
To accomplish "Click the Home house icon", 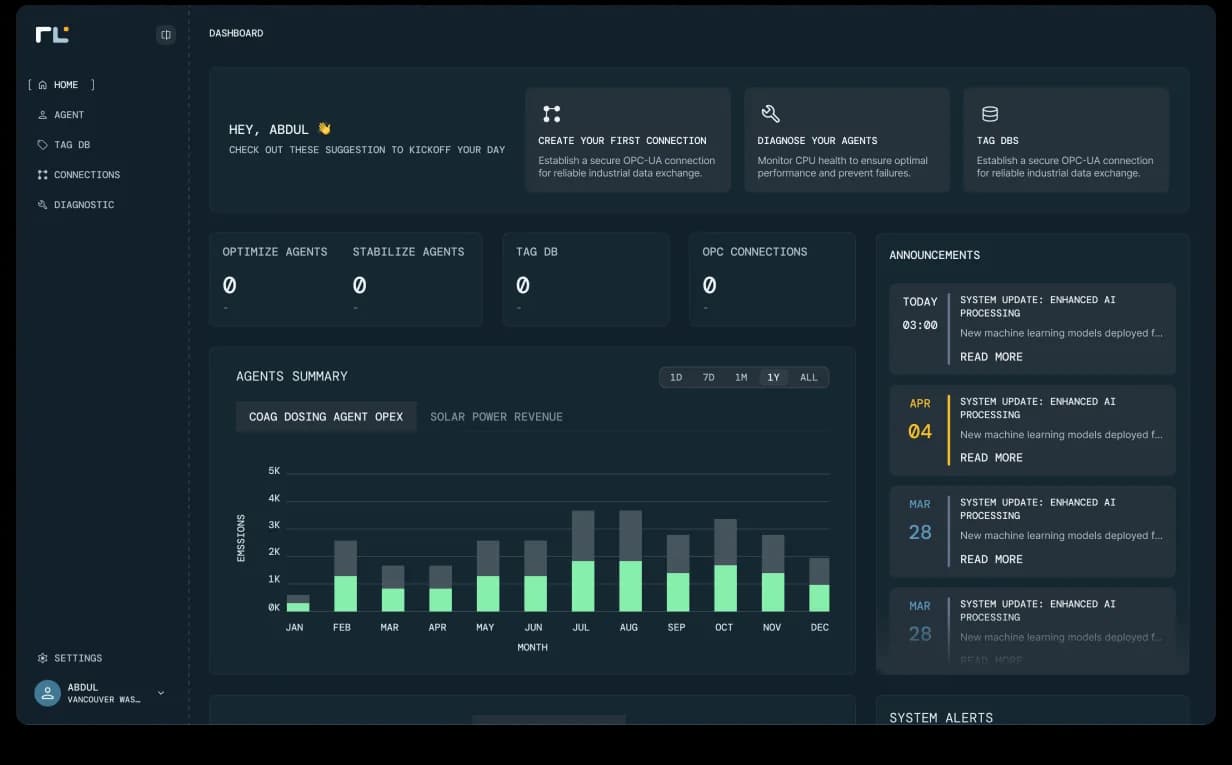I will (x=42, y=85).
